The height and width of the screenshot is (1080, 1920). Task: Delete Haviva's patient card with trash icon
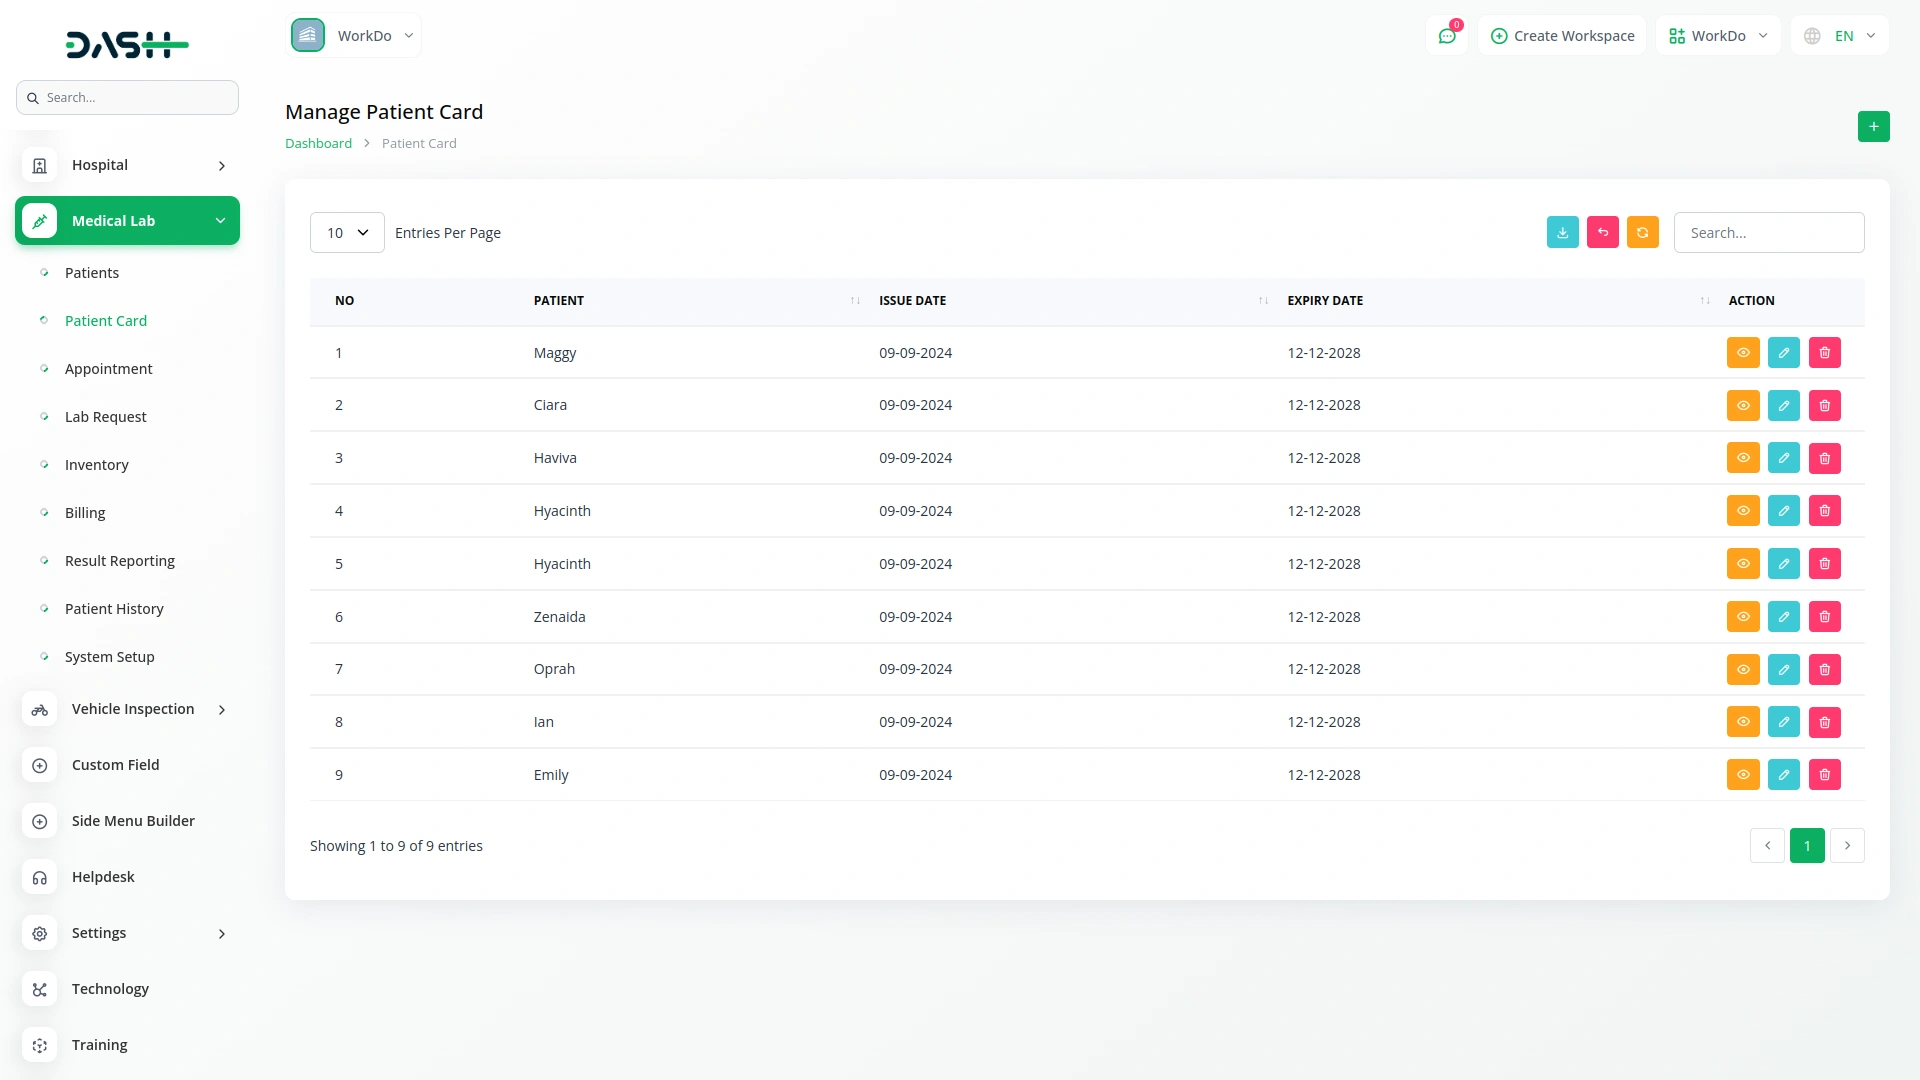tap(1824, 458)
